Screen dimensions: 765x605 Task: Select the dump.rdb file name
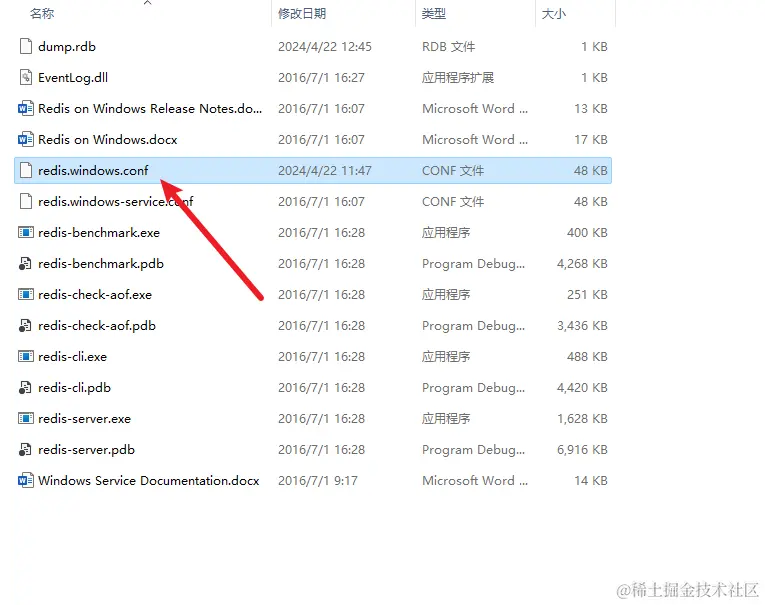(67, 46)
